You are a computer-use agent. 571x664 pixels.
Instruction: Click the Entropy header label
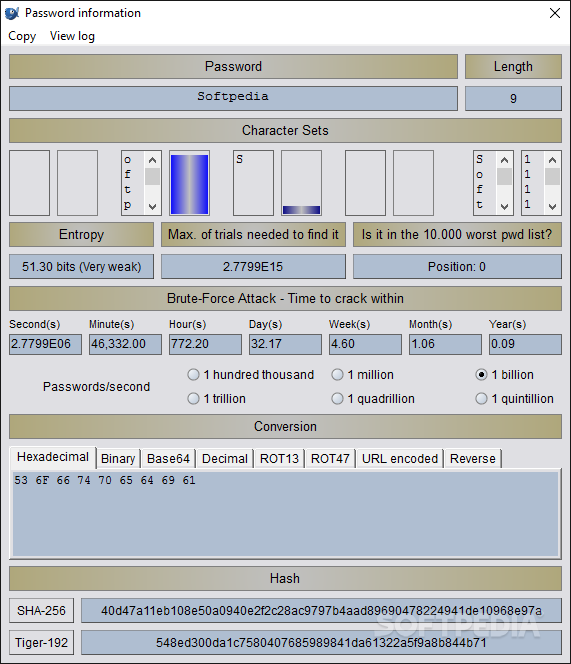81,235
